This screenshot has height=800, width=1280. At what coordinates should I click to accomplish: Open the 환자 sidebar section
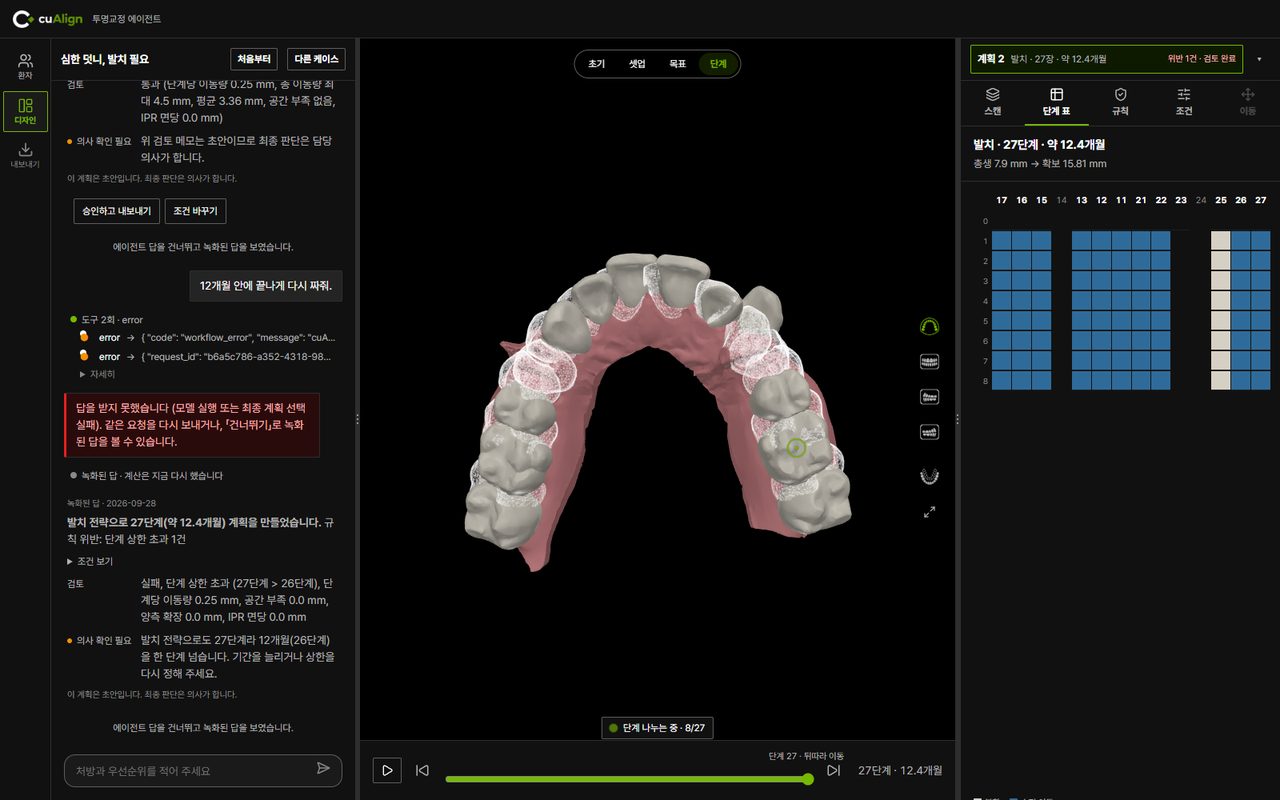click(x=25, y=66)
